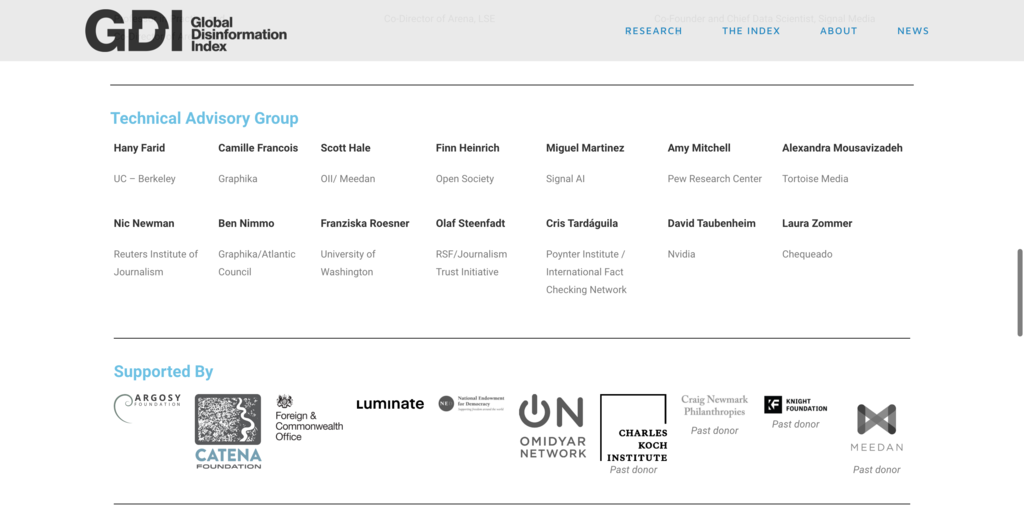The image size is (1024, 520).
Task: Click Past donor label under Meedan
Action: pyautogui.click(x=876, y=470)
